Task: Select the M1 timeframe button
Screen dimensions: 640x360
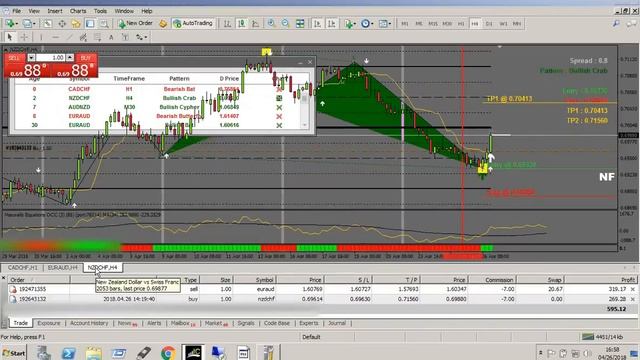Action: tap(404, 24)
